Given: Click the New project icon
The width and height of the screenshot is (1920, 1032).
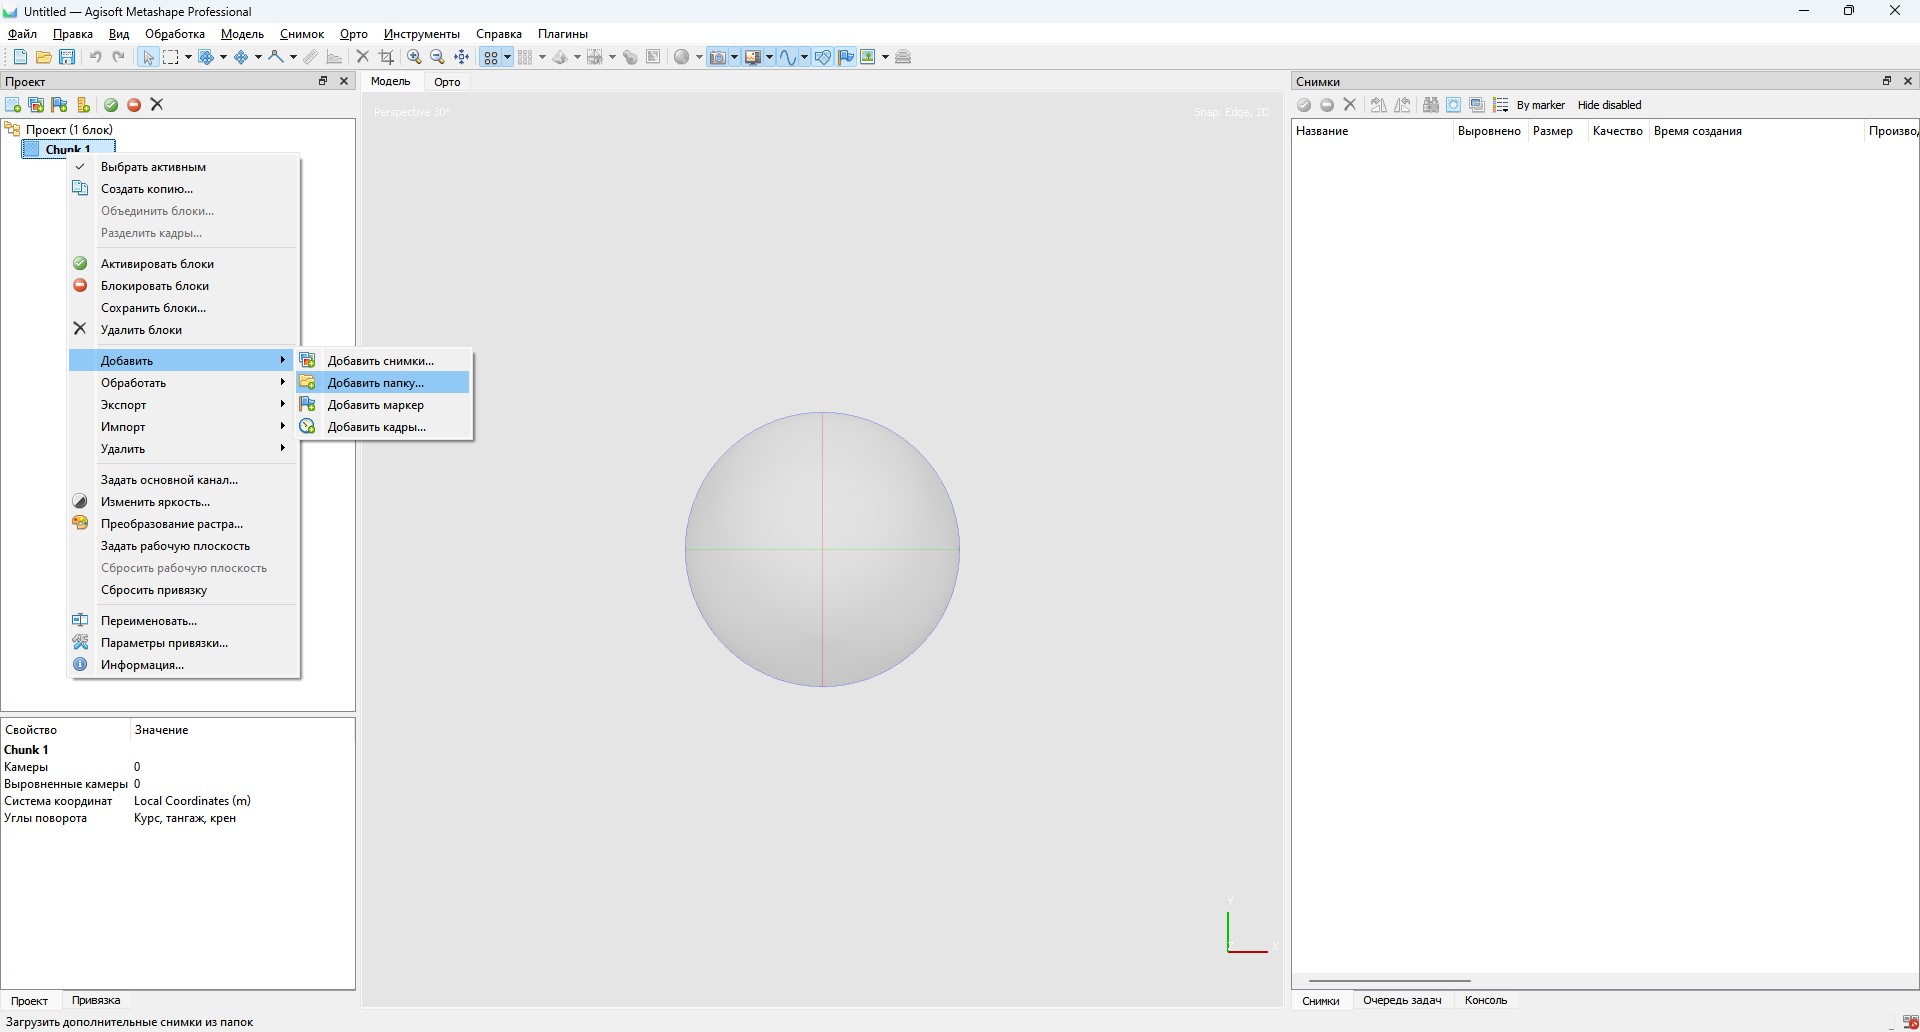Looking at the screenshot, I should (20, 57).
